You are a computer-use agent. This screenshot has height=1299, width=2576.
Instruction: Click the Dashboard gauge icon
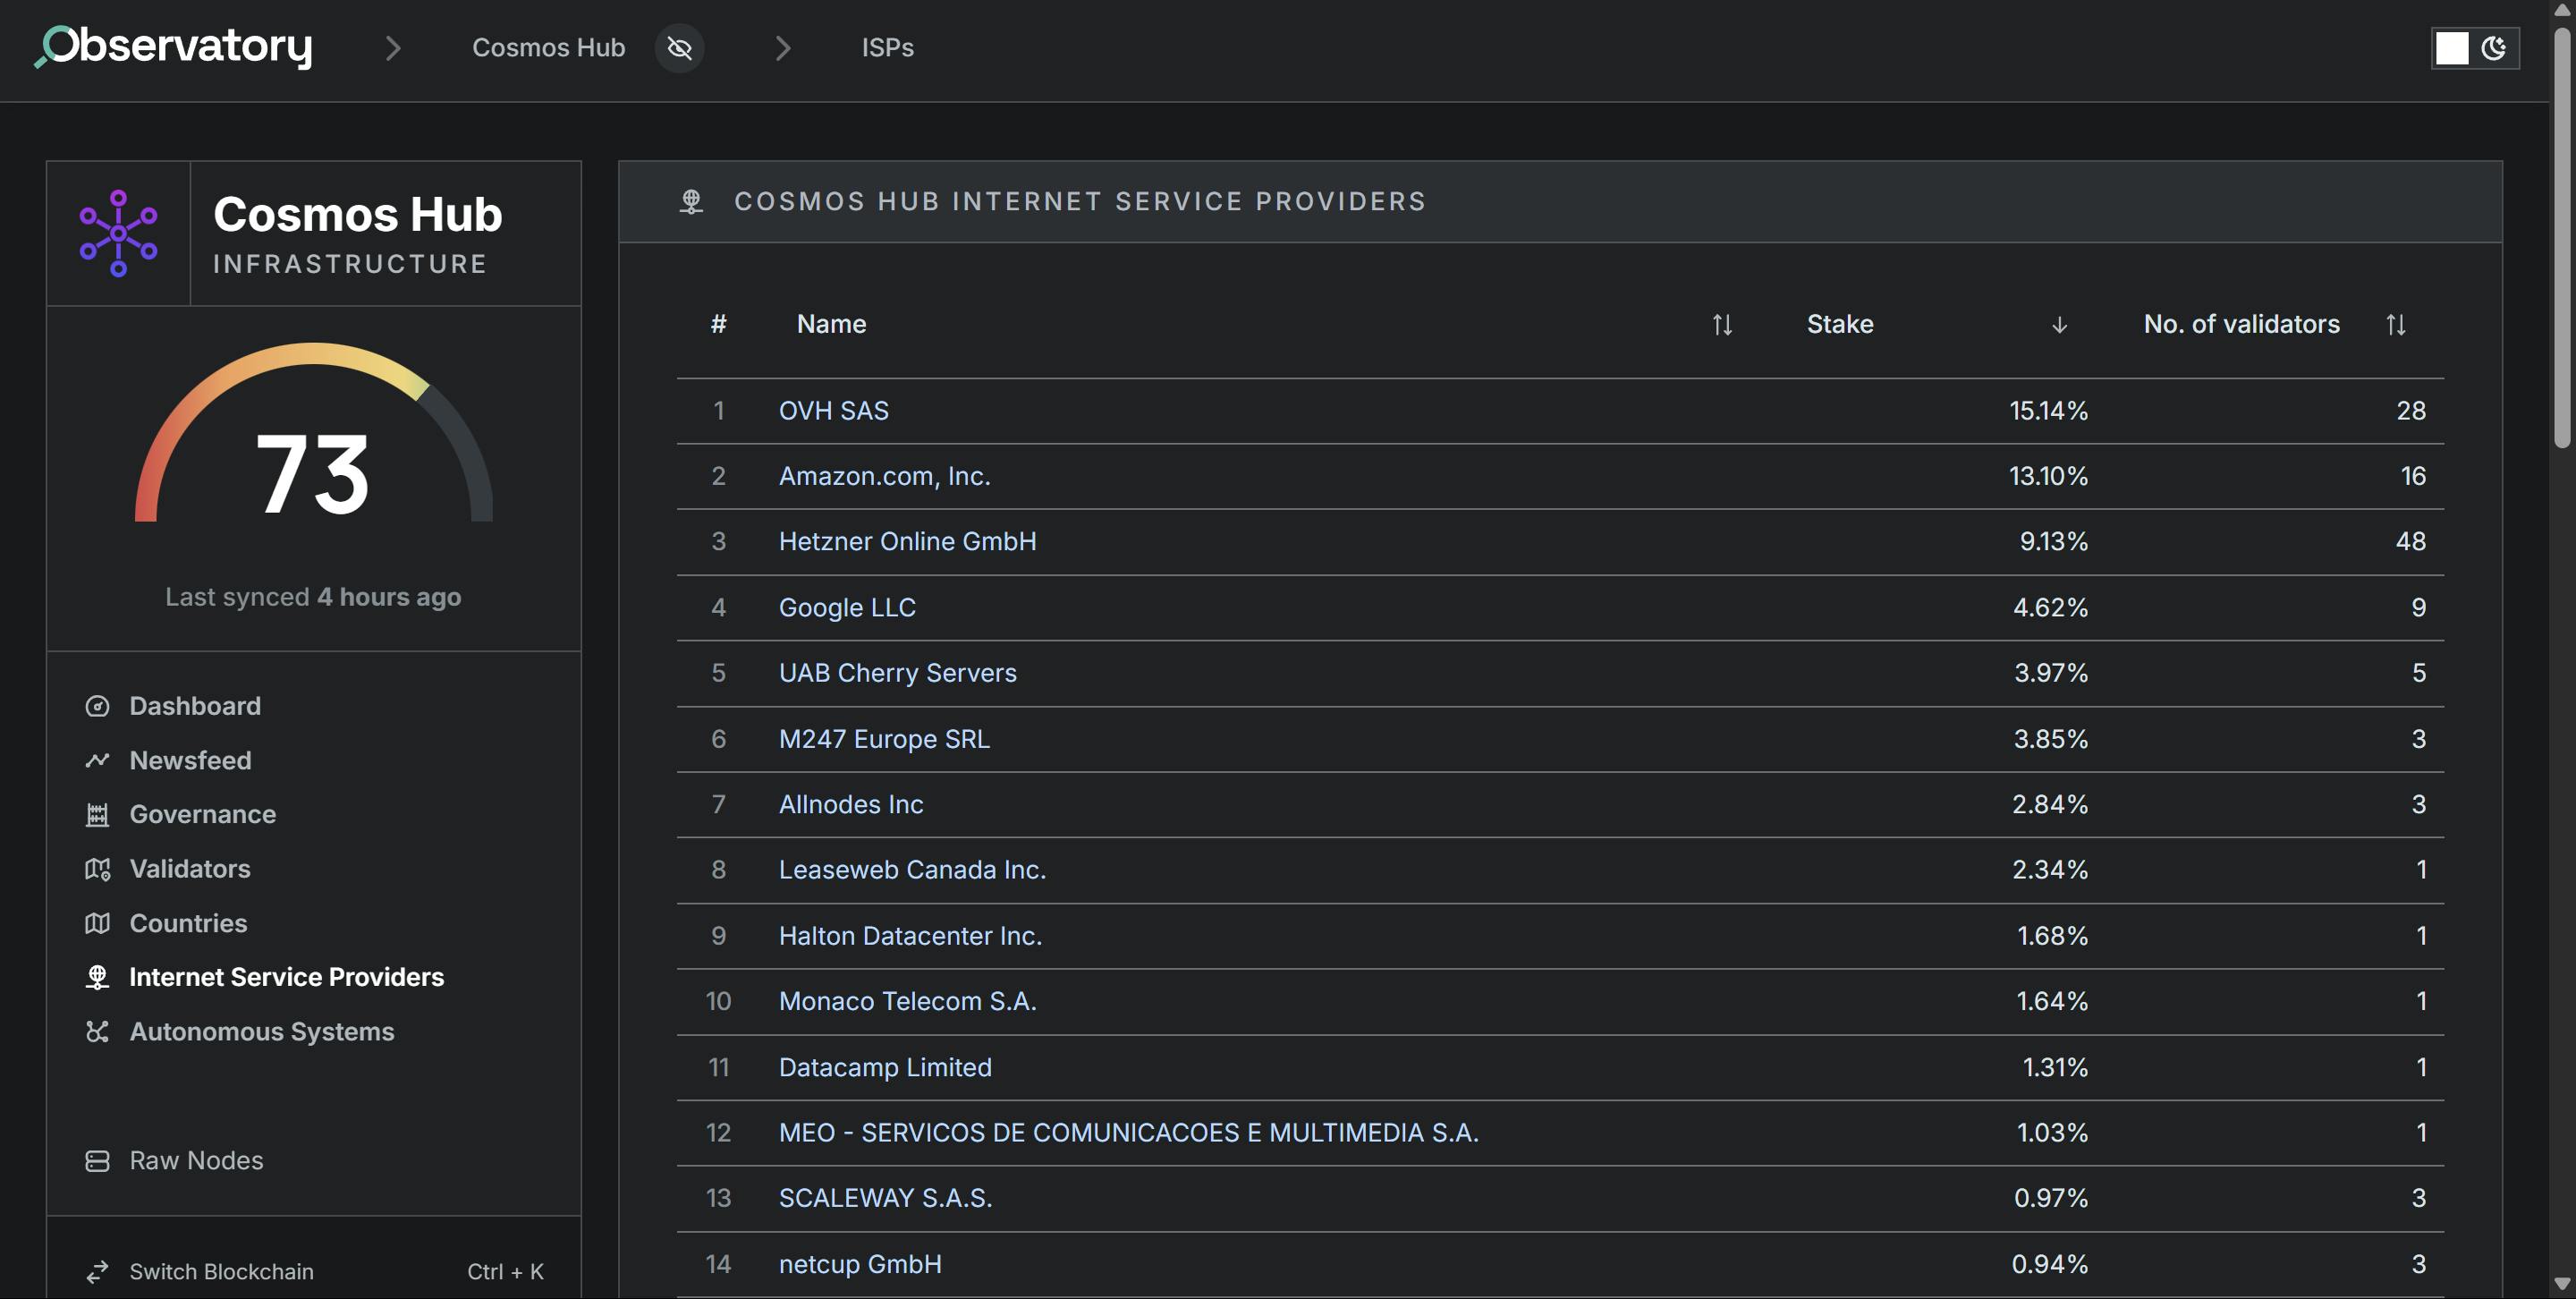97,706
